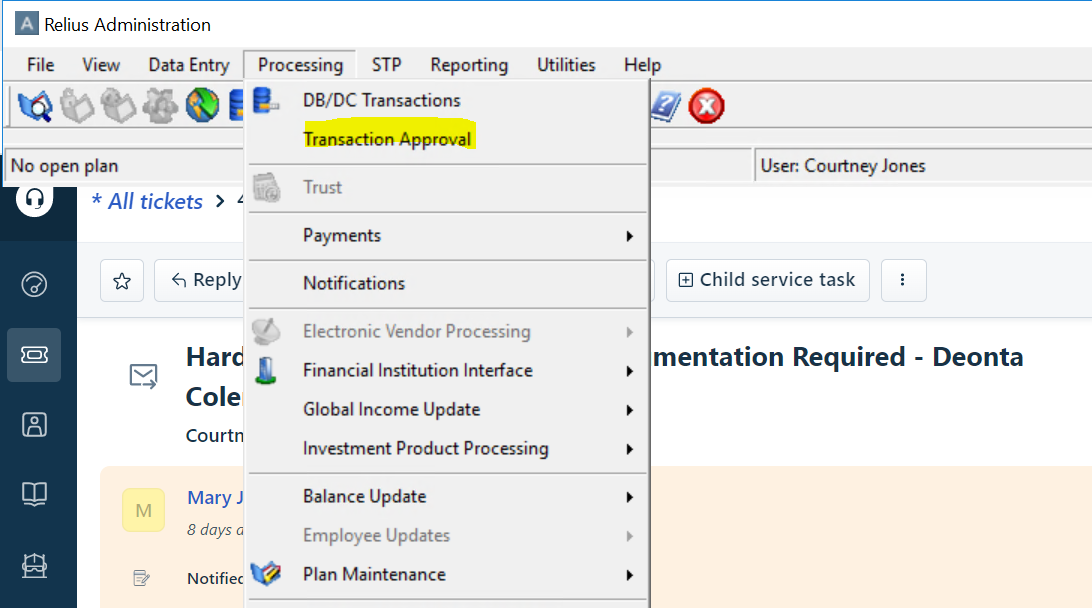
Task: Open the Utilities menu
Action: click(566, 65)
